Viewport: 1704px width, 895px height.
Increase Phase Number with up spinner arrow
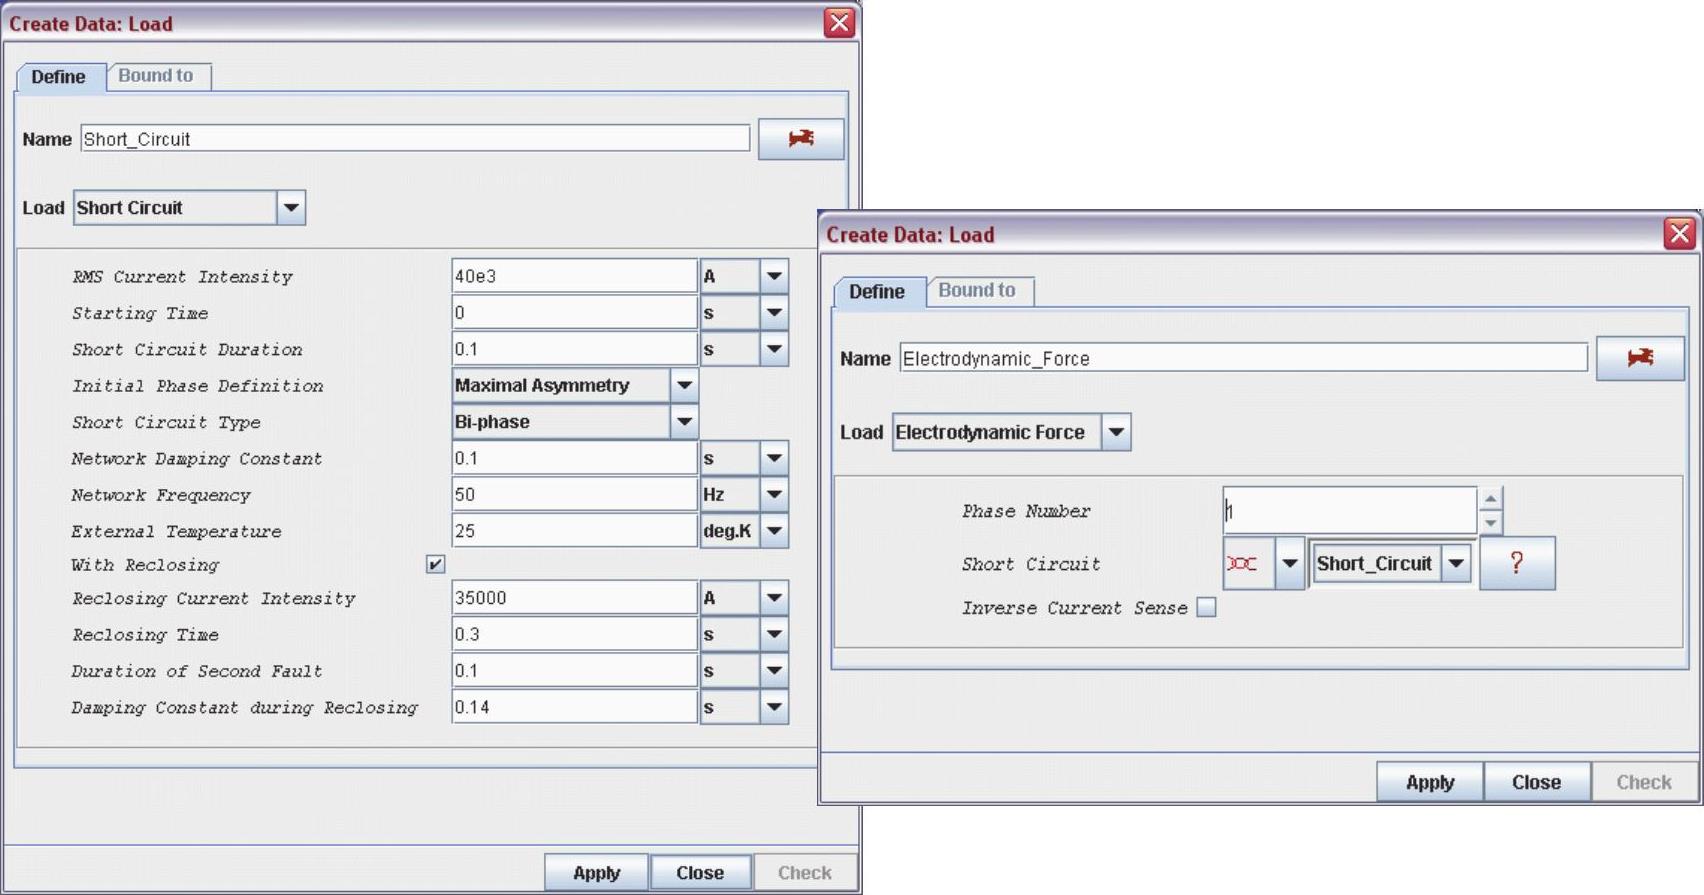[1490, 499]
